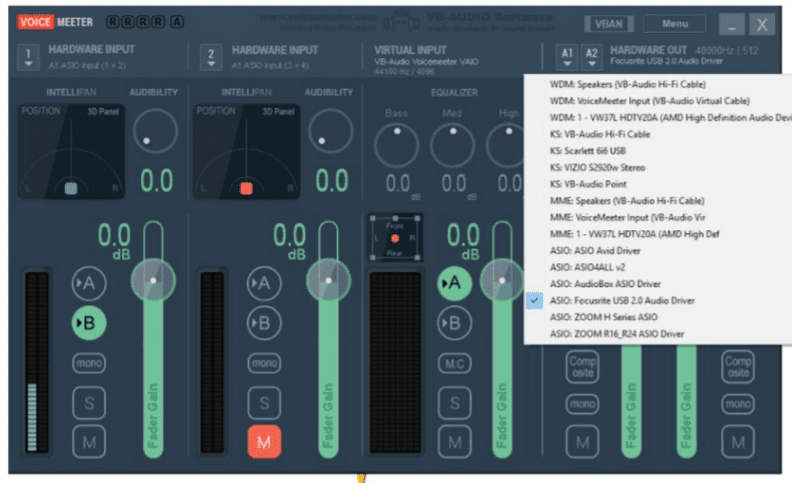Toggle B bus routing on Hardware Input 2
The width and height of the screenshot is (792, 483).
tap(264, 323)
